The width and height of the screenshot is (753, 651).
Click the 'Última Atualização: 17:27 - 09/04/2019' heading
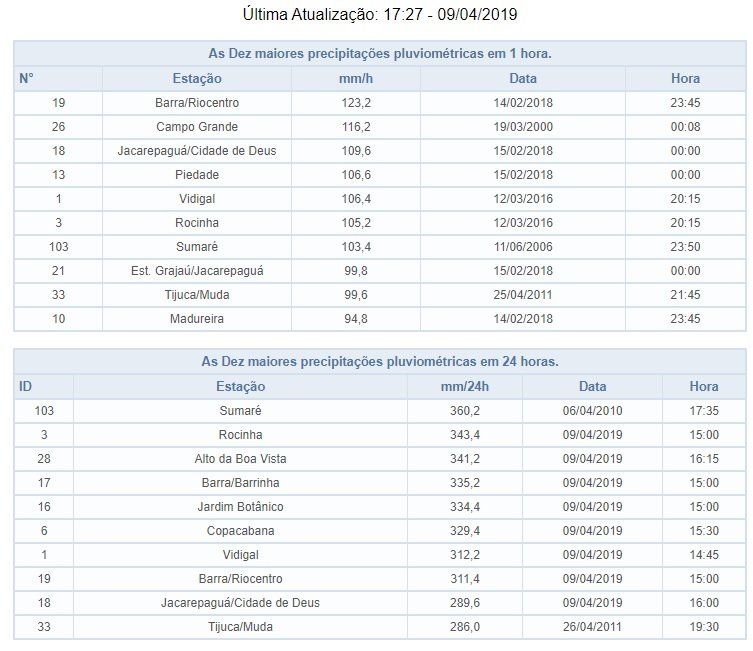[x=380, y=14]
